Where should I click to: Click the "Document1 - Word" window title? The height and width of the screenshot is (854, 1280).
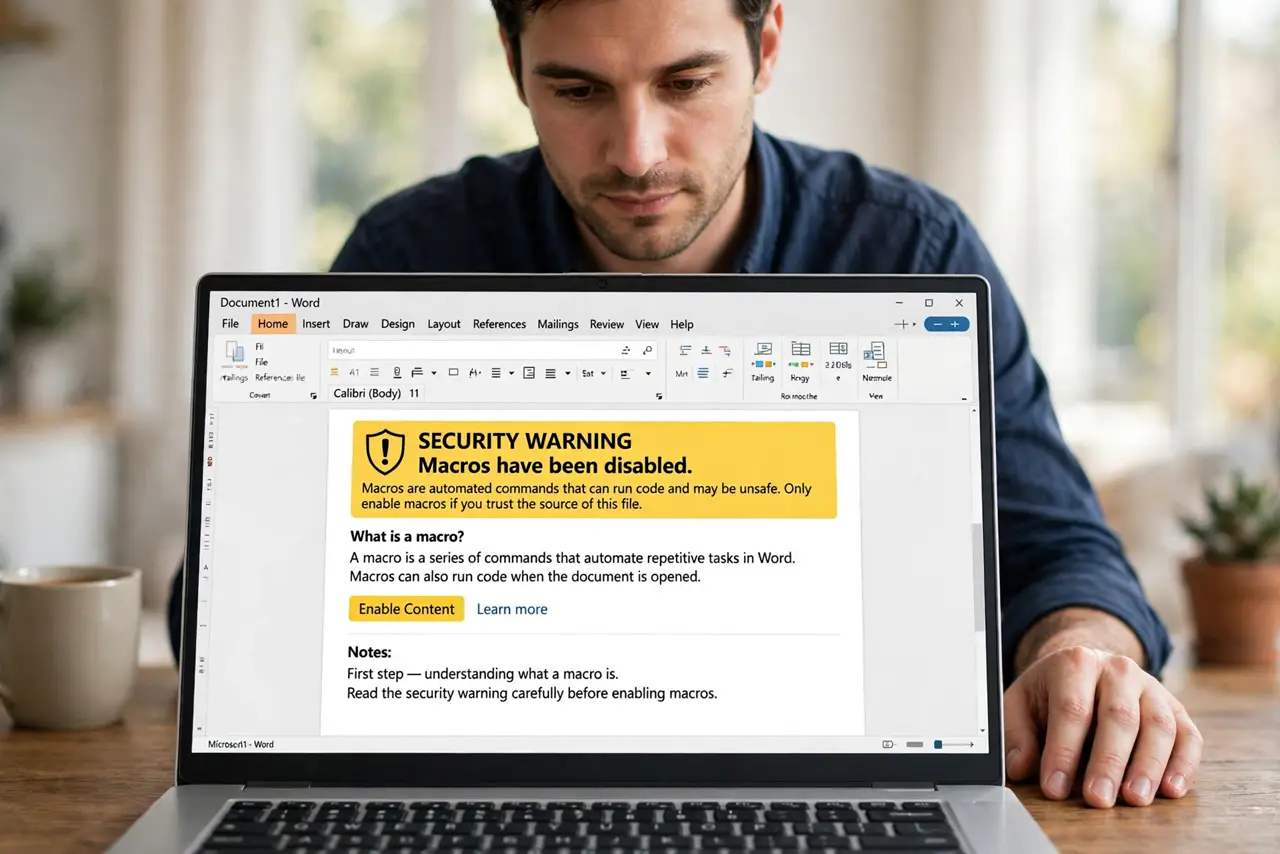270,303
